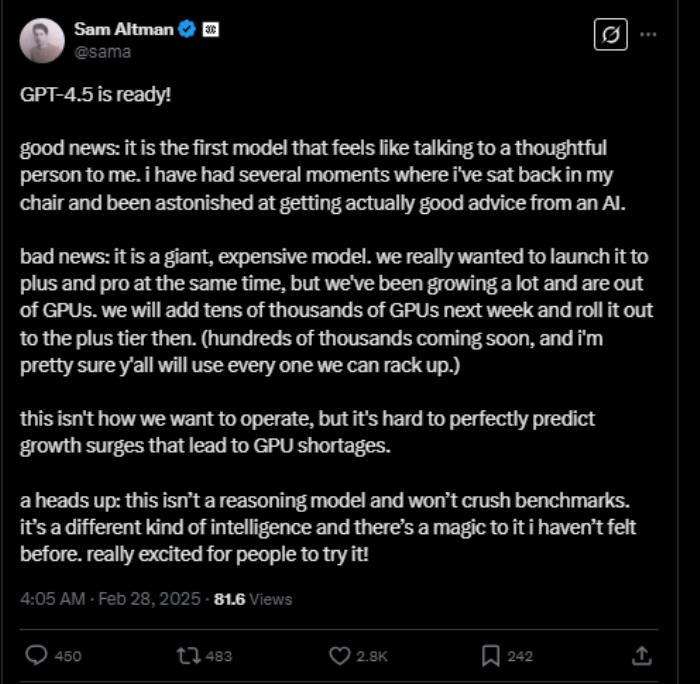Image resolution: width=700 pixels, height=684 pixels.
Task: Click the 242 bookmarks count
Action: coord(520,656)
